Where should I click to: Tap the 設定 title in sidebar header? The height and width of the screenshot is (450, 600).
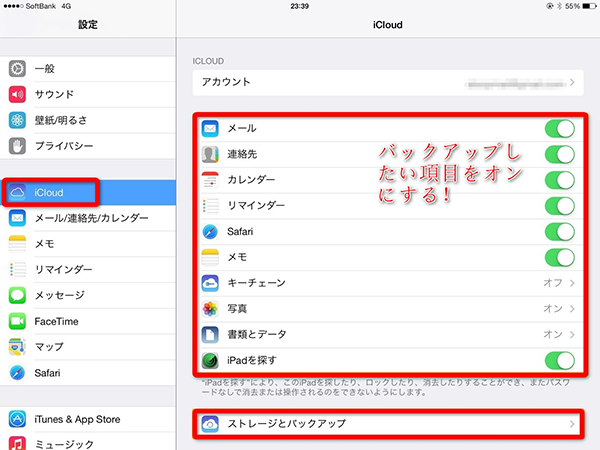[x=88, y=25]
